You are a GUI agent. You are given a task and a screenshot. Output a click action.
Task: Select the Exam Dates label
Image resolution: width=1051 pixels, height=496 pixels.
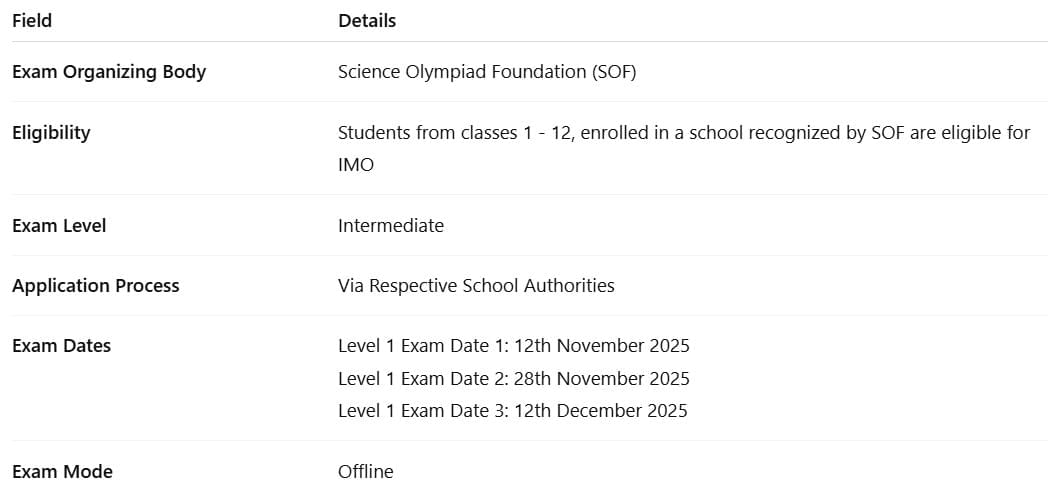[x=62, y=346]
